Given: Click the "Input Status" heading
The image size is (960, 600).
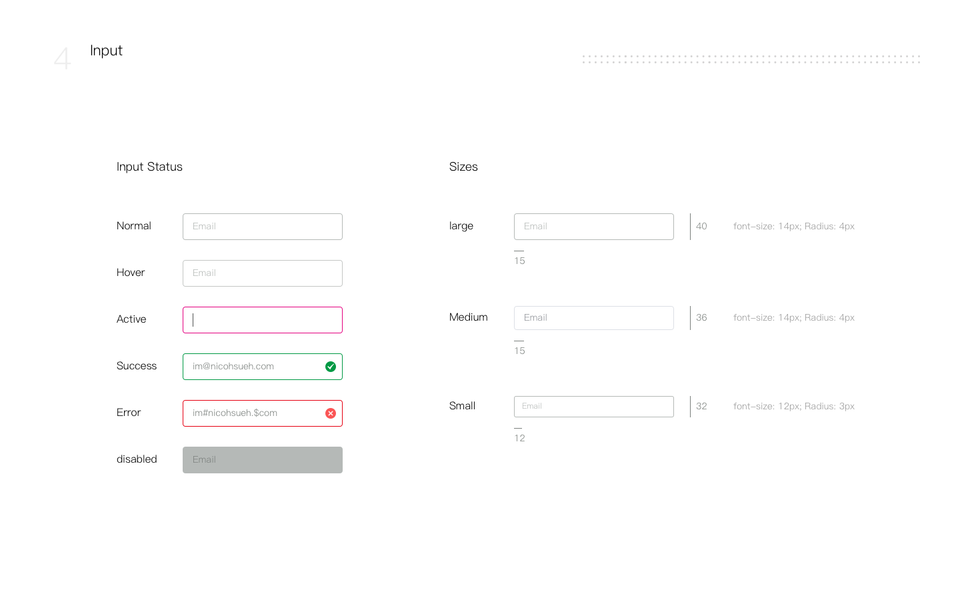Looking at the screenshot, I should tap(149, 167).
